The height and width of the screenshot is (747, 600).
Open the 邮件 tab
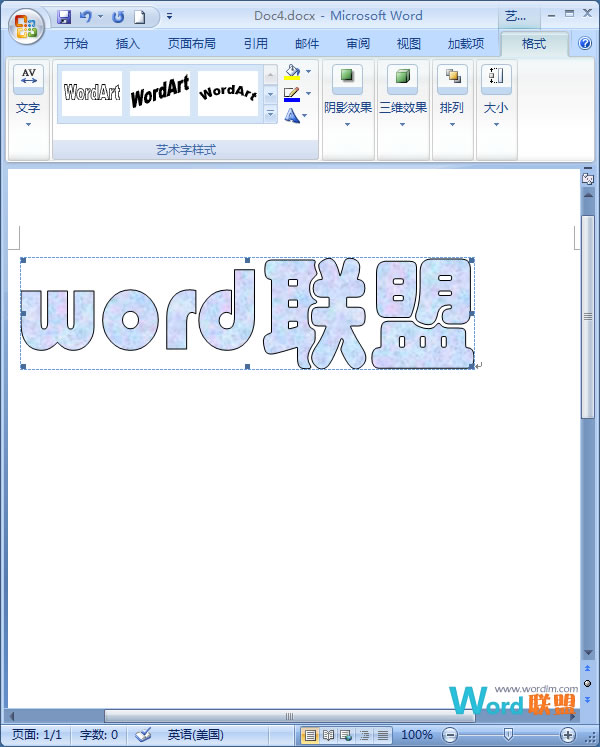pyautogui.click(x=307, y=44)
